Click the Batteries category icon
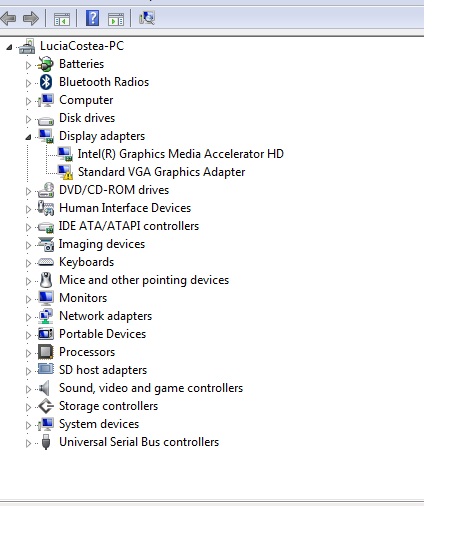The height and width of the screenshot is (537, 460). (x=46, y=64)
